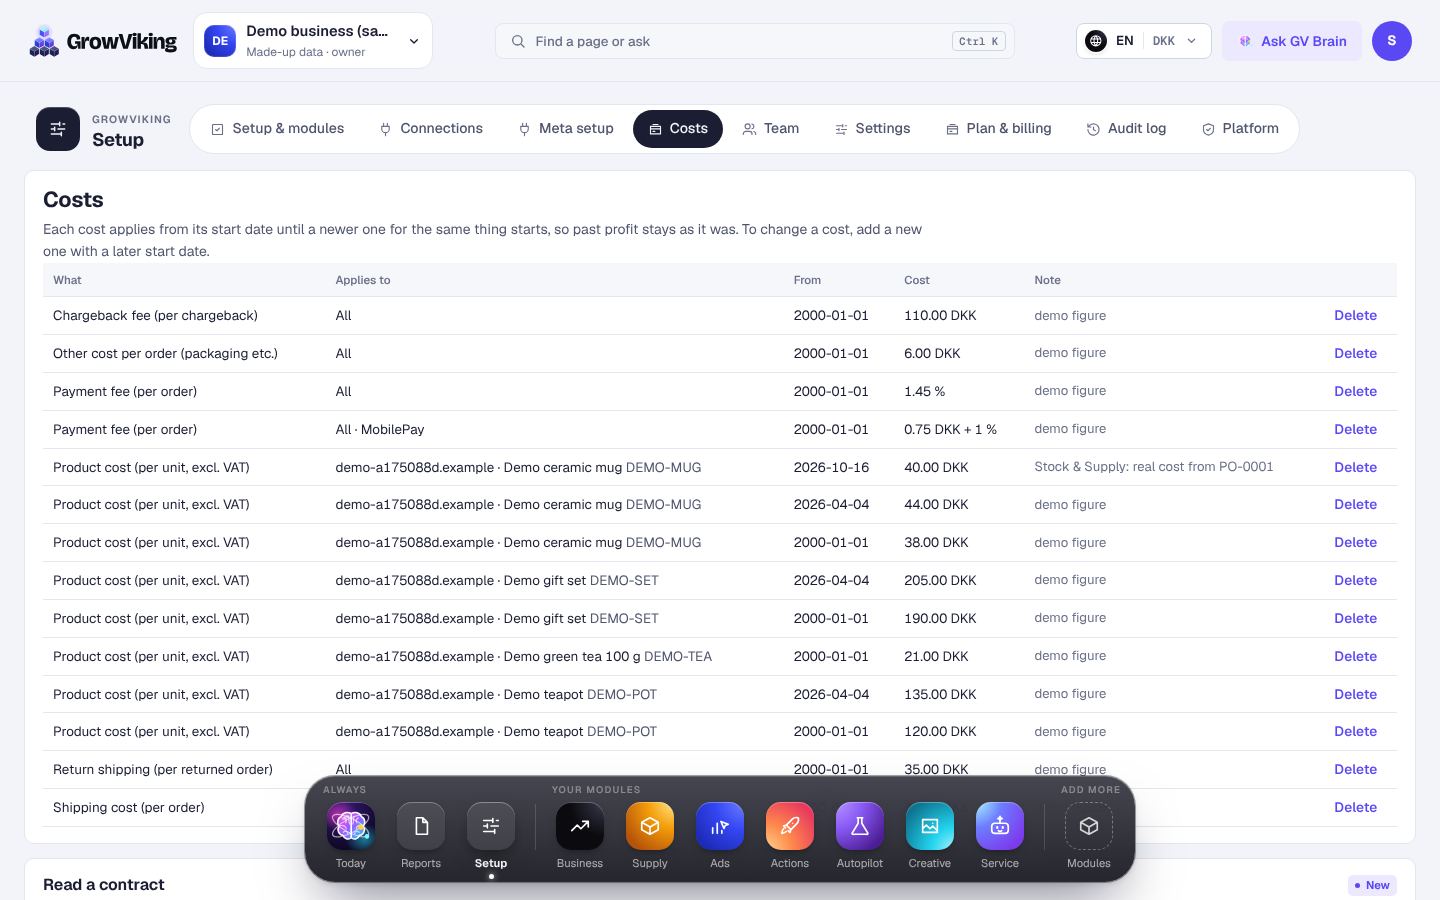This screenshot has height=900, width=1440.
Task: Delete the 205.00 DKK gift set cost
Action: [1355, 581]
